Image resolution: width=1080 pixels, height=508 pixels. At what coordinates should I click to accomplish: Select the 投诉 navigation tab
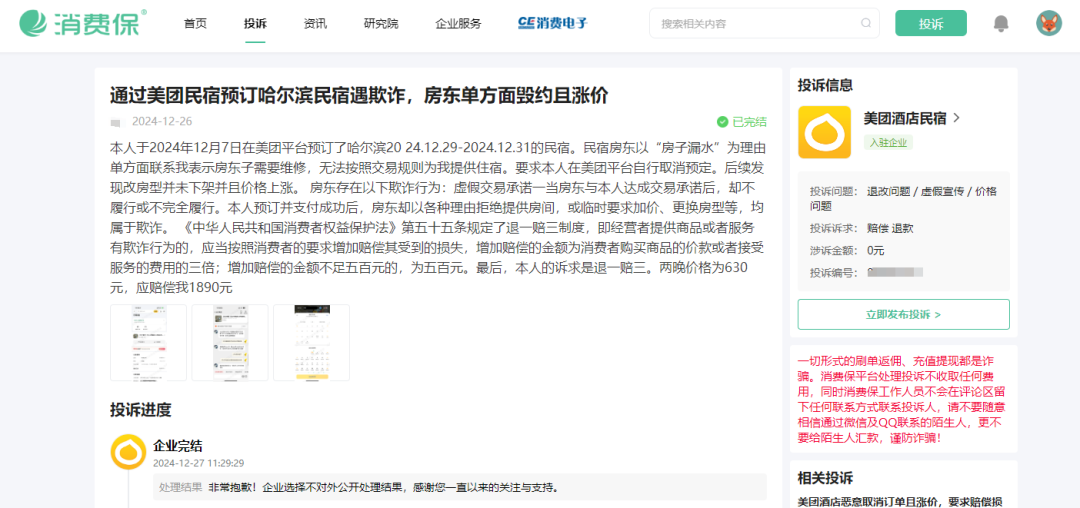(255, 24)
